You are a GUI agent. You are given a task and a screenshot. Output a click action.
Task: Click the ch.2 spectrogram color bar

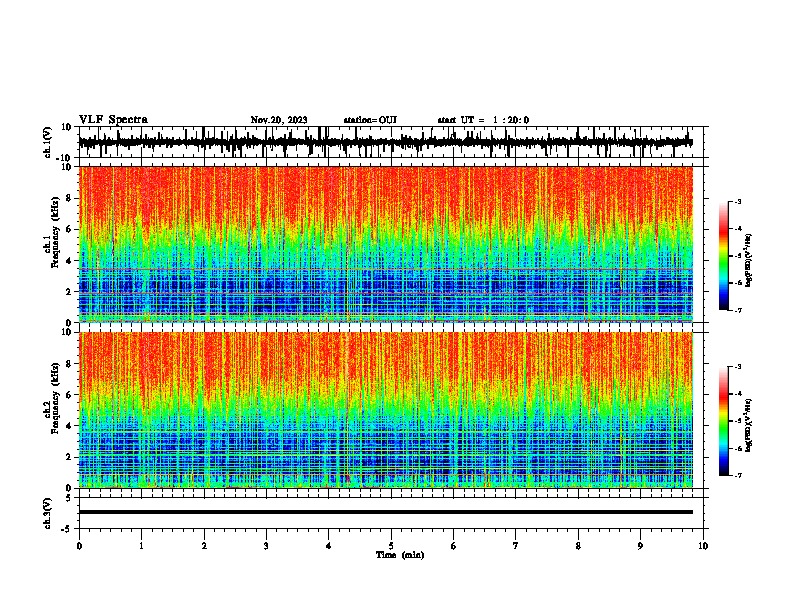pos(724,421)
